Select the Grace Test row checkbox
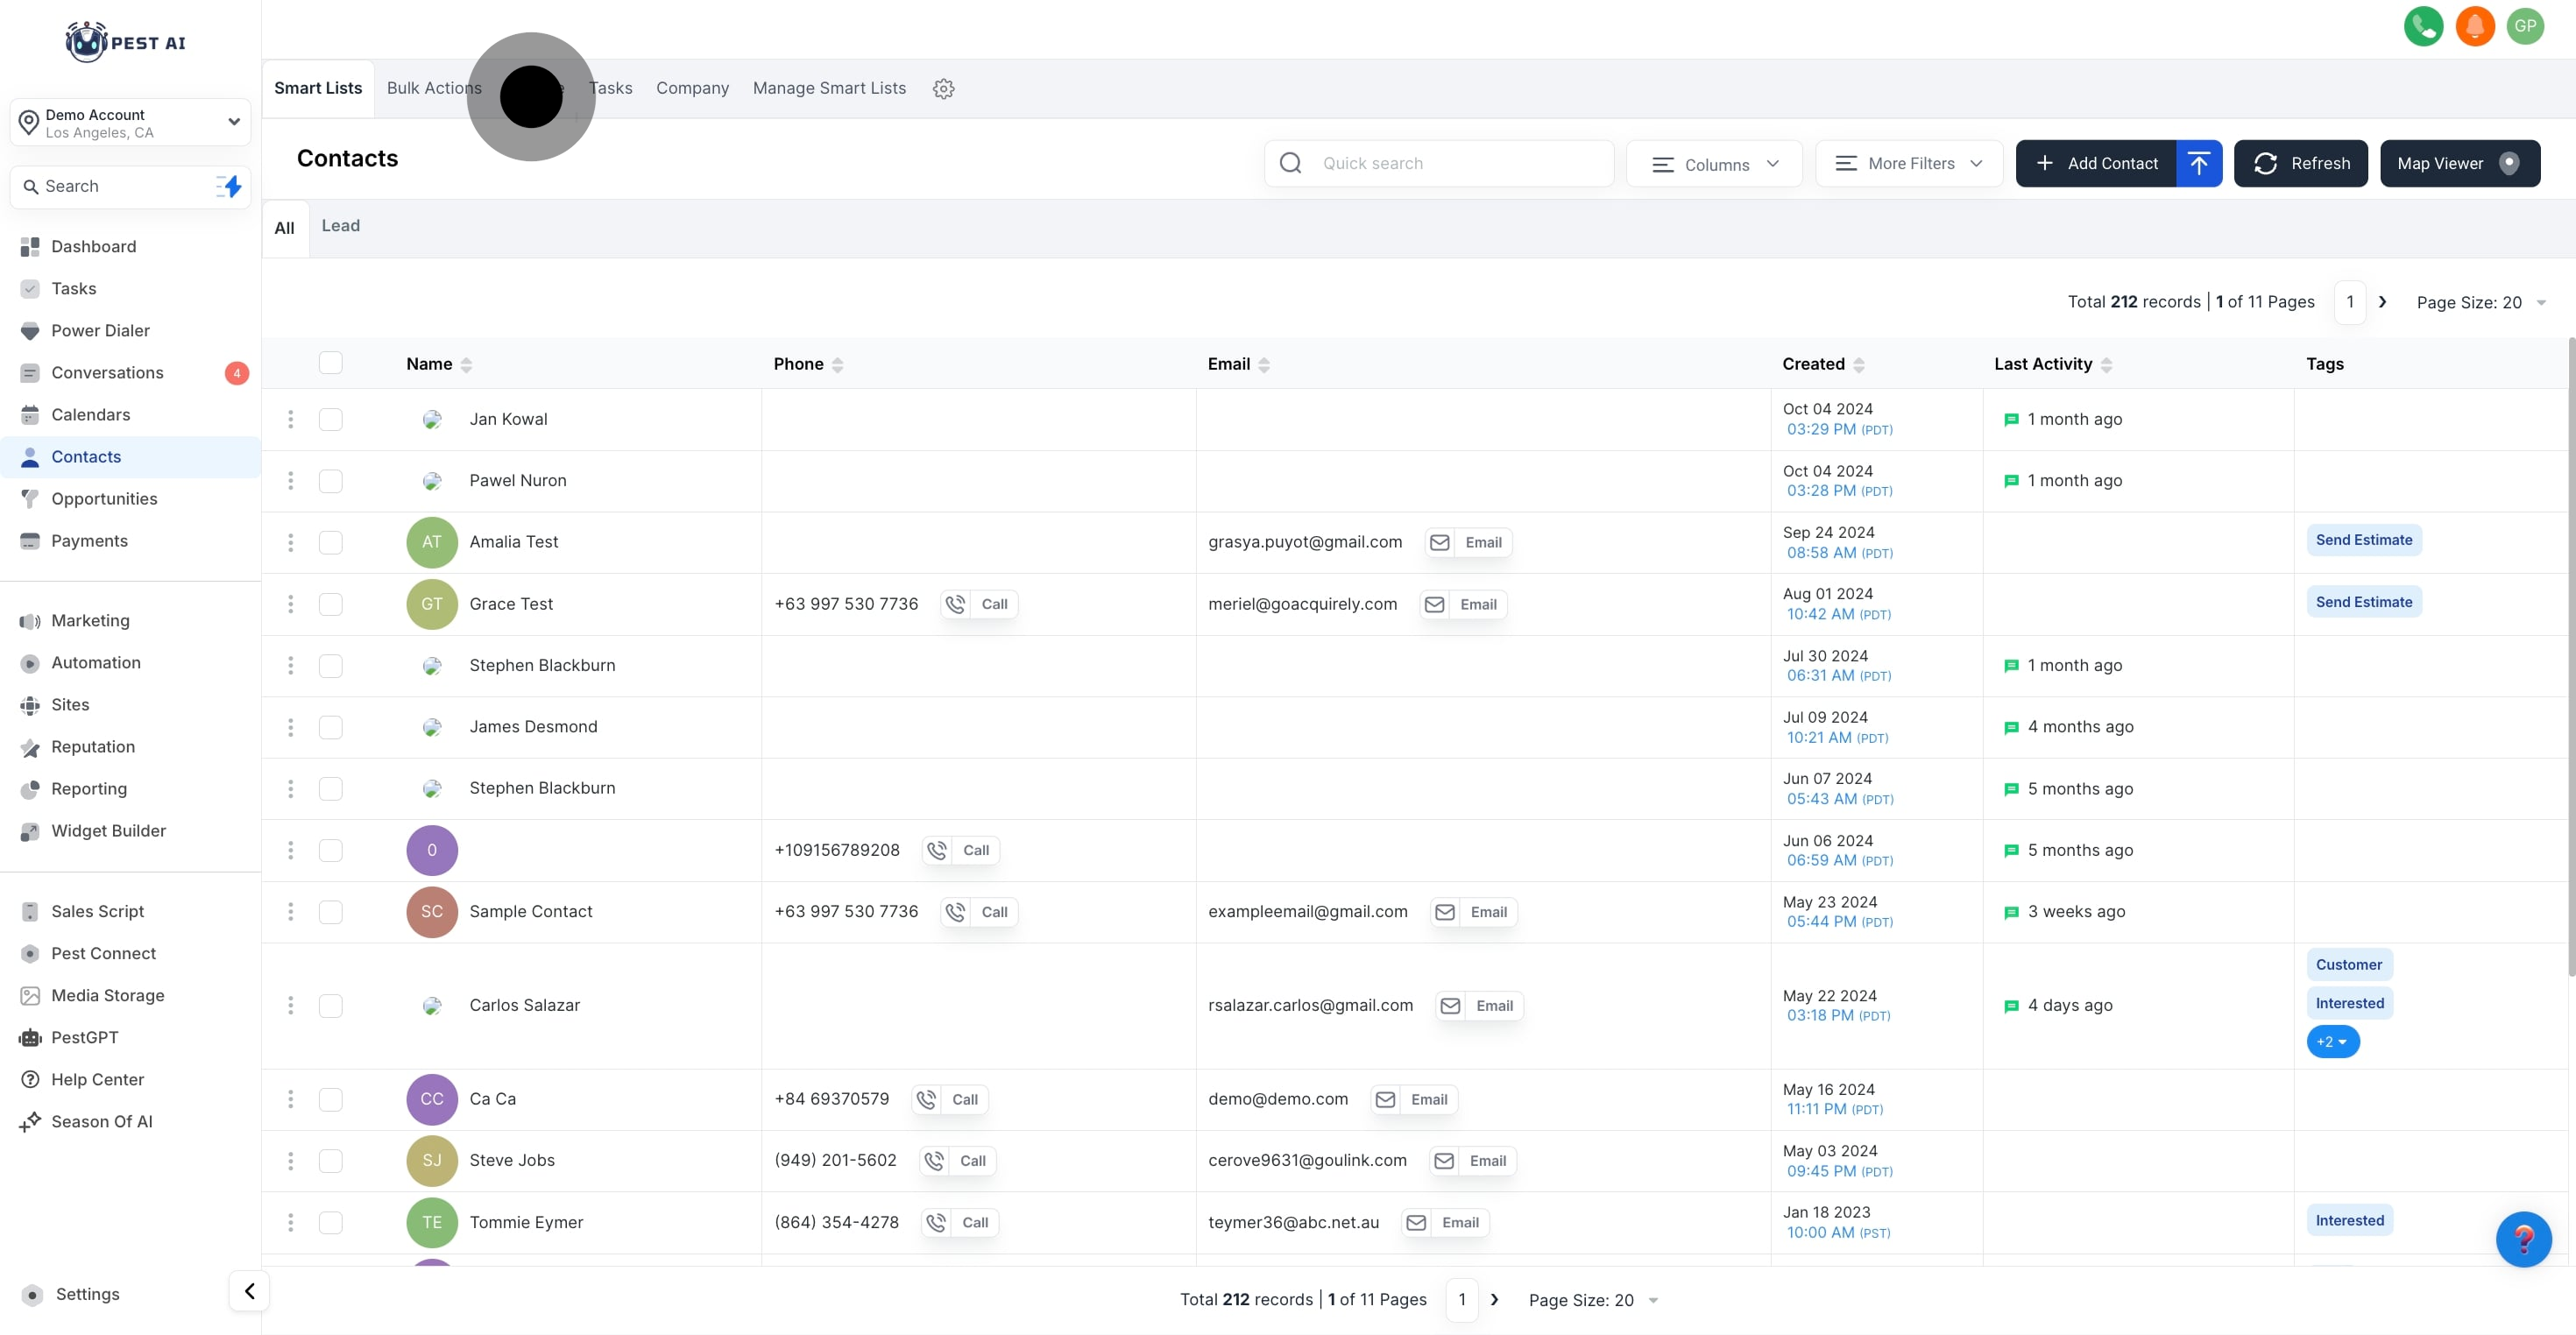The height and width of the screenshot is (1335, 2576). tap(330, 604)
